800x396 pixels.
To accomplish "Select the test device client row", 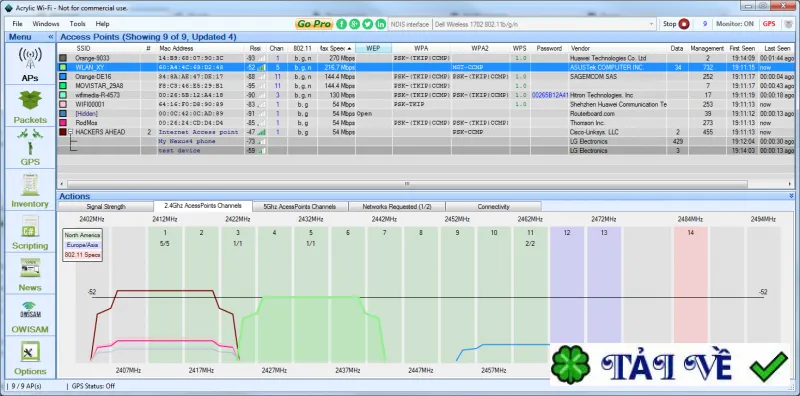I will tap(426, 151).
